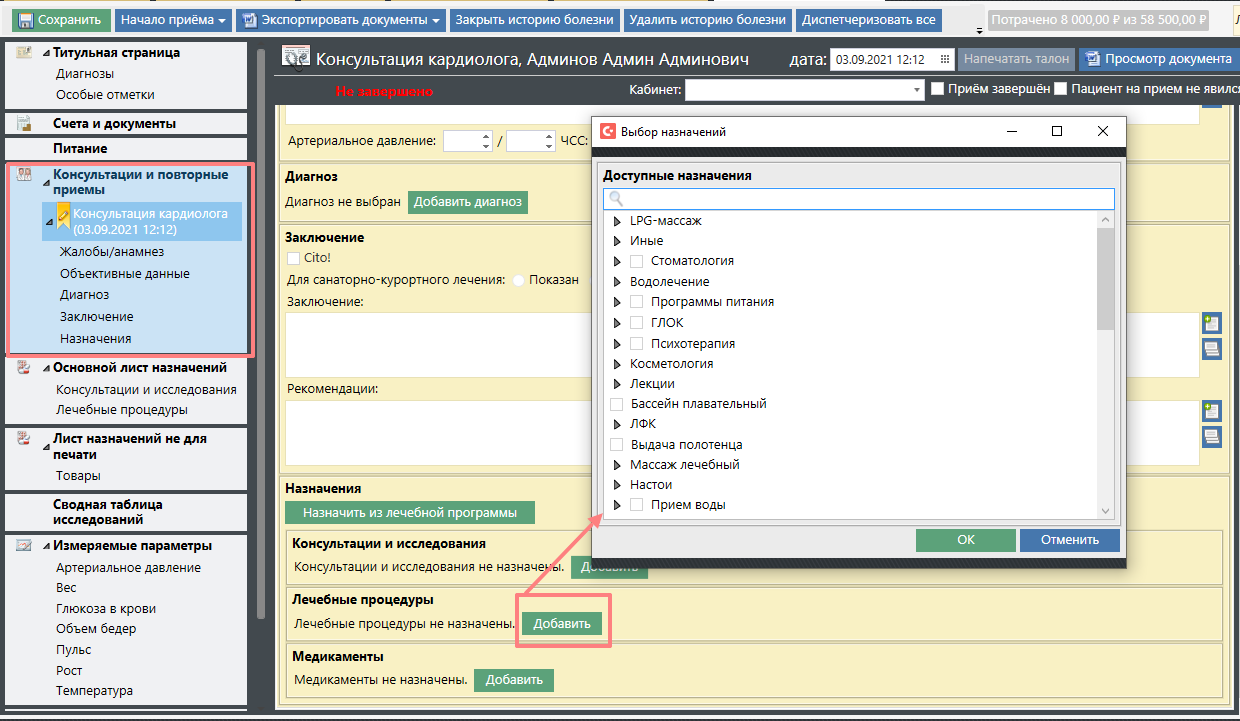Click the Добавить диагноз button

point(467,201)
